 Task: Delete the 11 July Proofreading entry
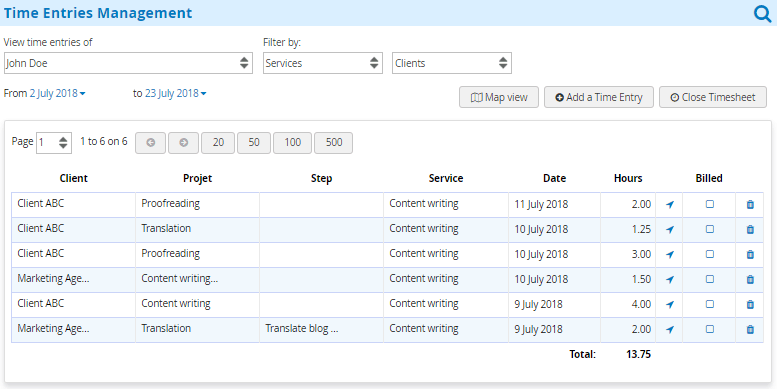coord(750,204)
